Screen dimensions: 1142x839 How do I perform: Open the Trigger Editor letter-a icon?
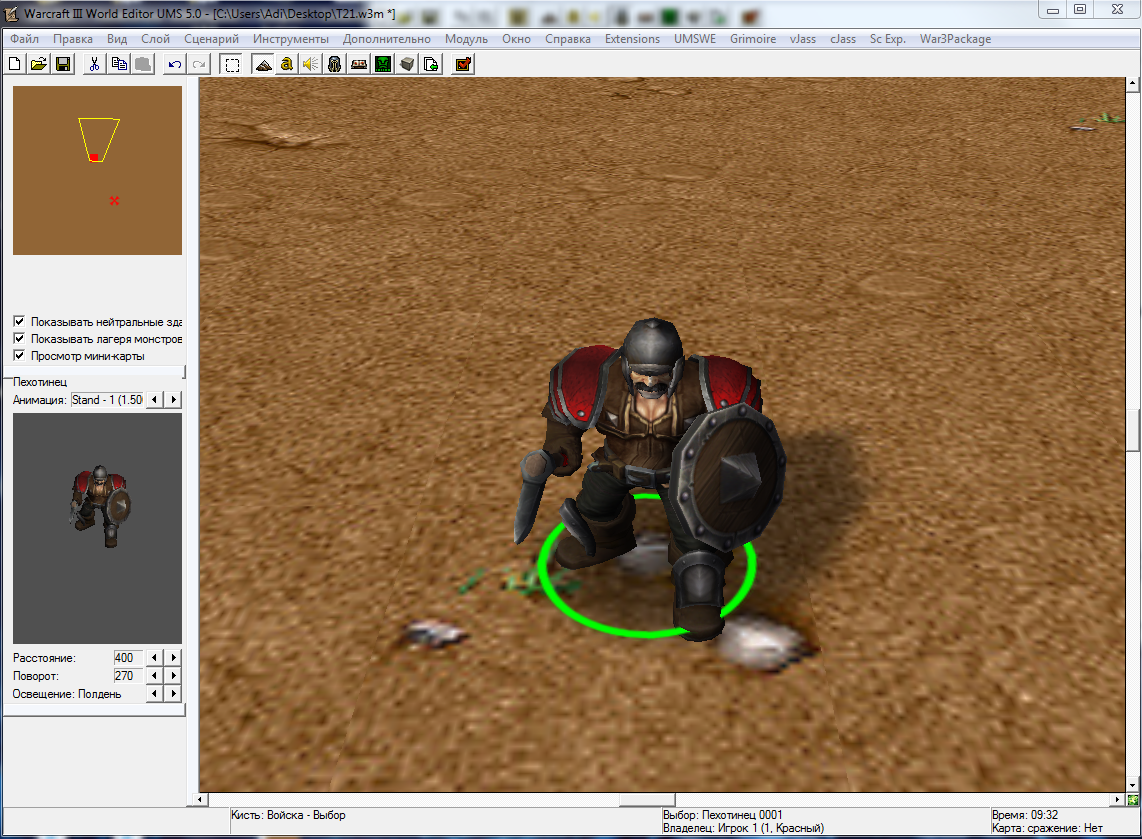[x=287, y=64]
